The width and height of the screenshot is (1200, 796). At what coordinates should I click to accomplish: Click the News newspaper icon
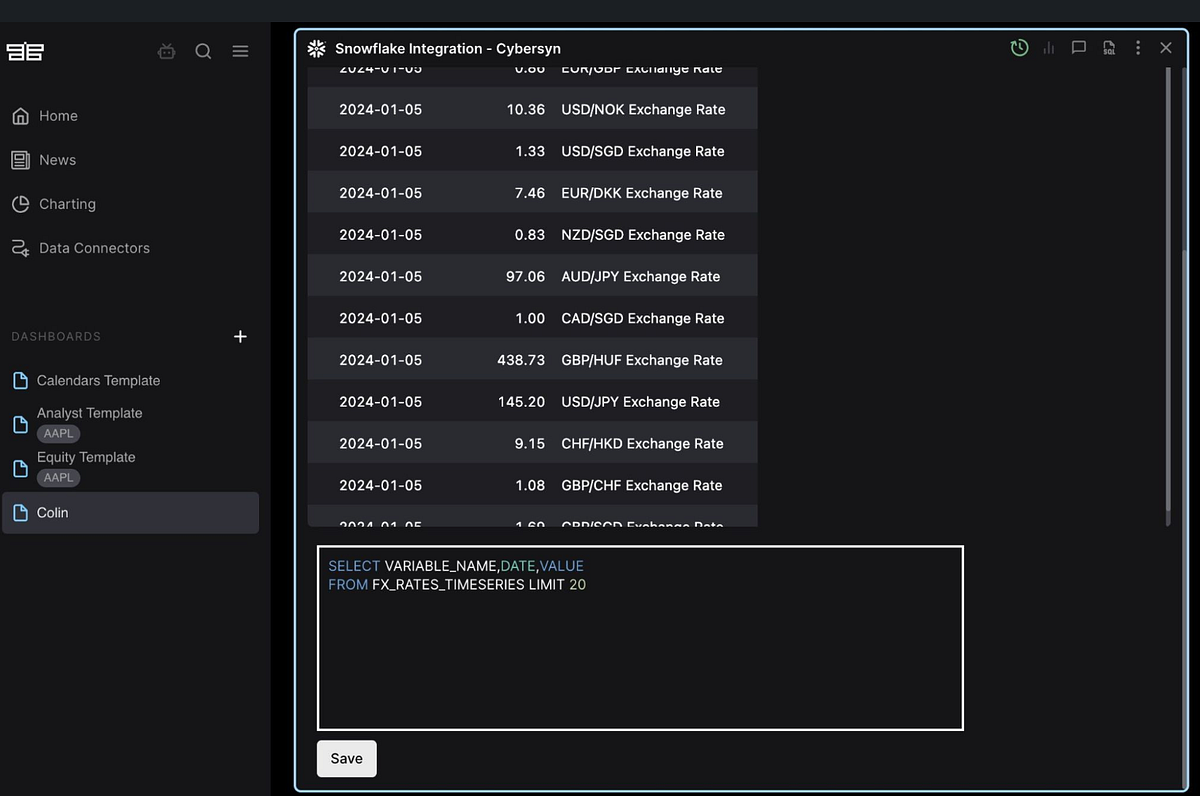pos(21,160)
